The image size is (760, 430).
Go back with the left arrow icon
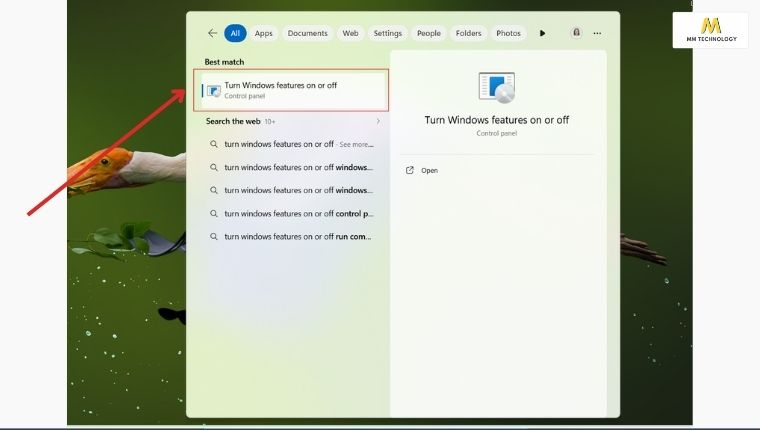coord(212,33)
